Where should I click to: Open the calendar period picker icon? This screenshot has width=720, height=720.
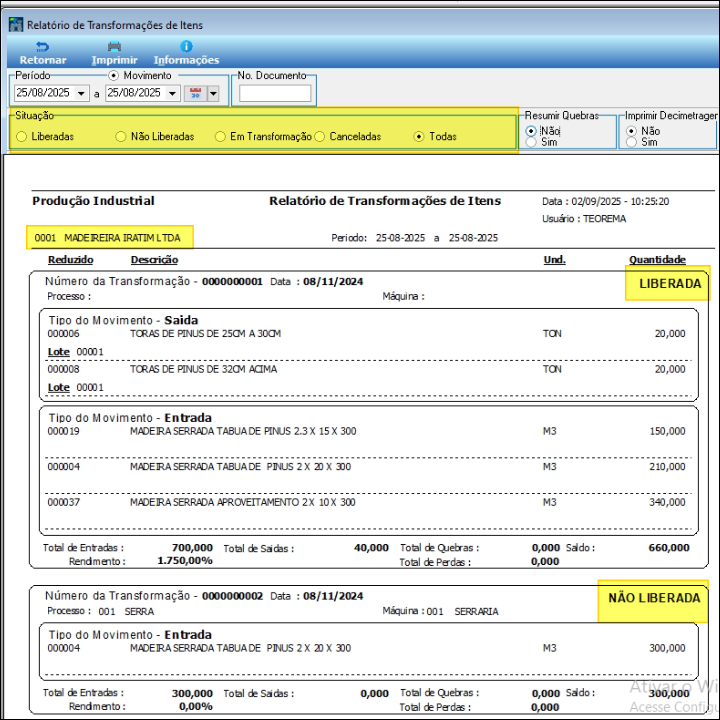click(x=196, y=93)
